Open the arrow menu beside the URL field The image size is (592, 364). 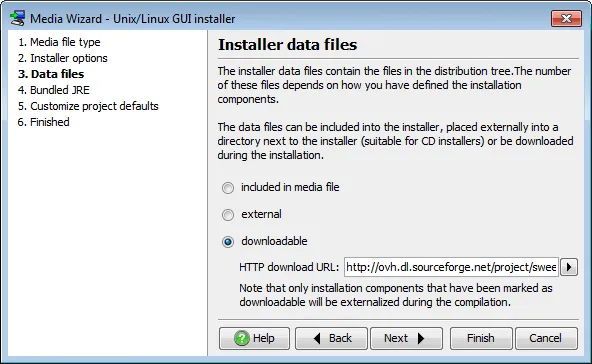click(569, 267)
